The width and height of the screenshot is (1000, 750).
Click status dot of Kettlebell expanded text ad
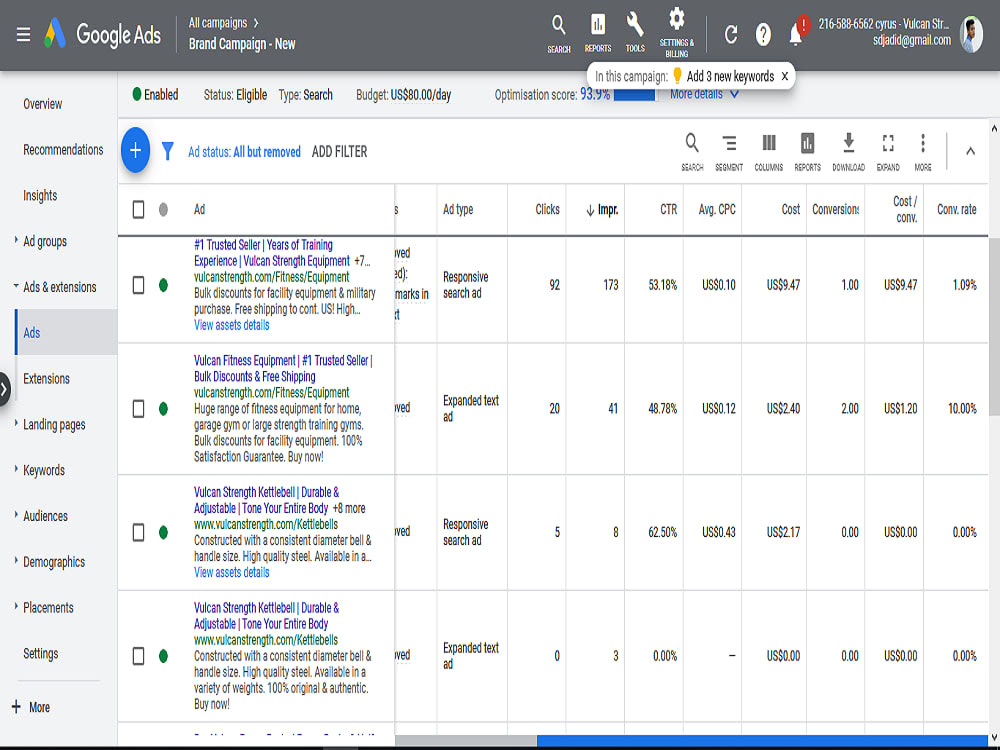pyautogui.click(x=163, y=656)
